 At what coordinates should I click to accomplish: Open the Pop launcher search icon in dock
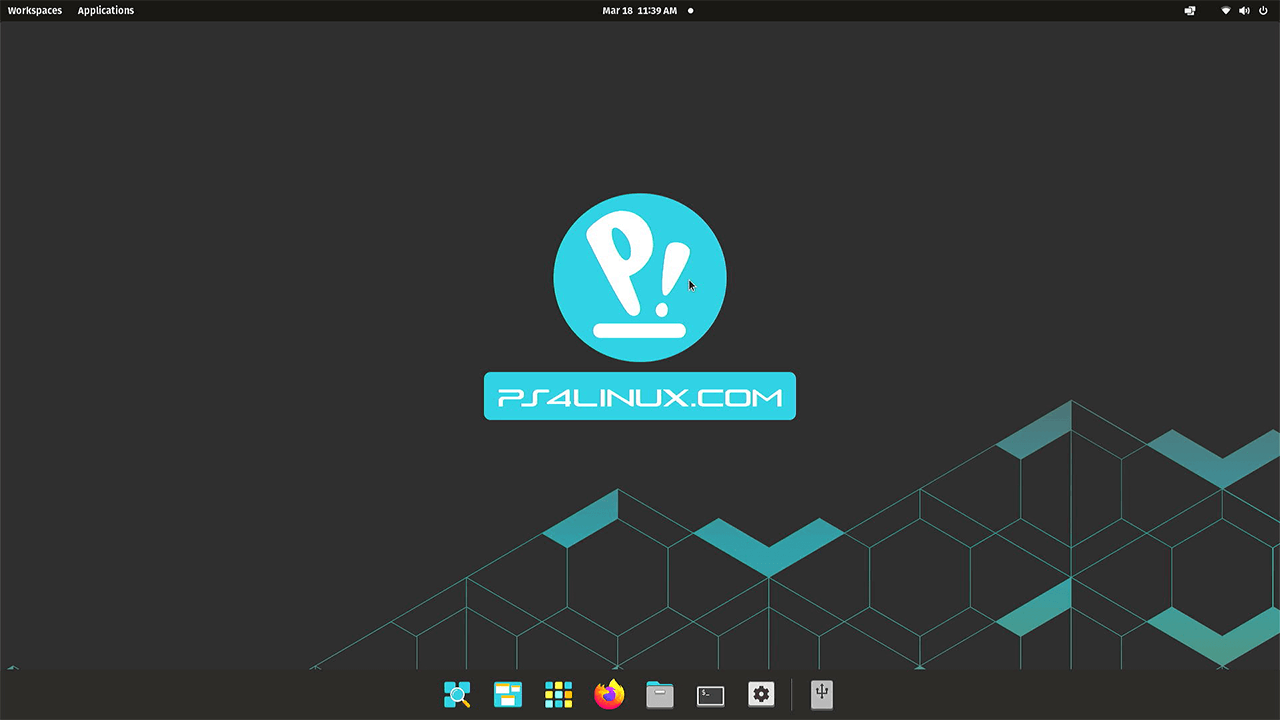pos(457,694)
